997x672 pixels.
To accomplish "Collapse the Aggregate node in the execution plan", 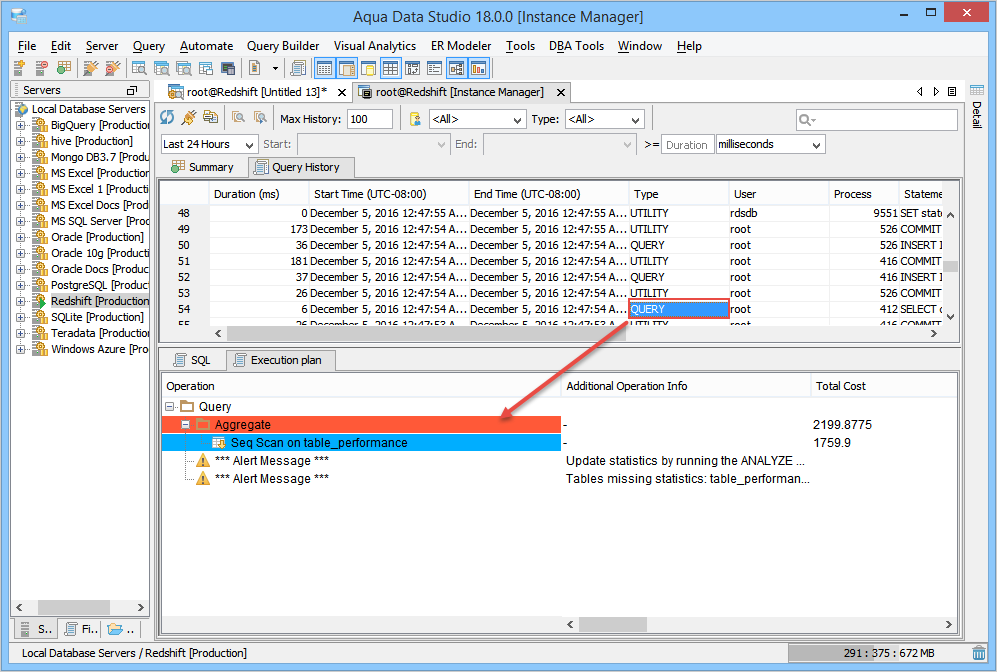I will (186, 424).
